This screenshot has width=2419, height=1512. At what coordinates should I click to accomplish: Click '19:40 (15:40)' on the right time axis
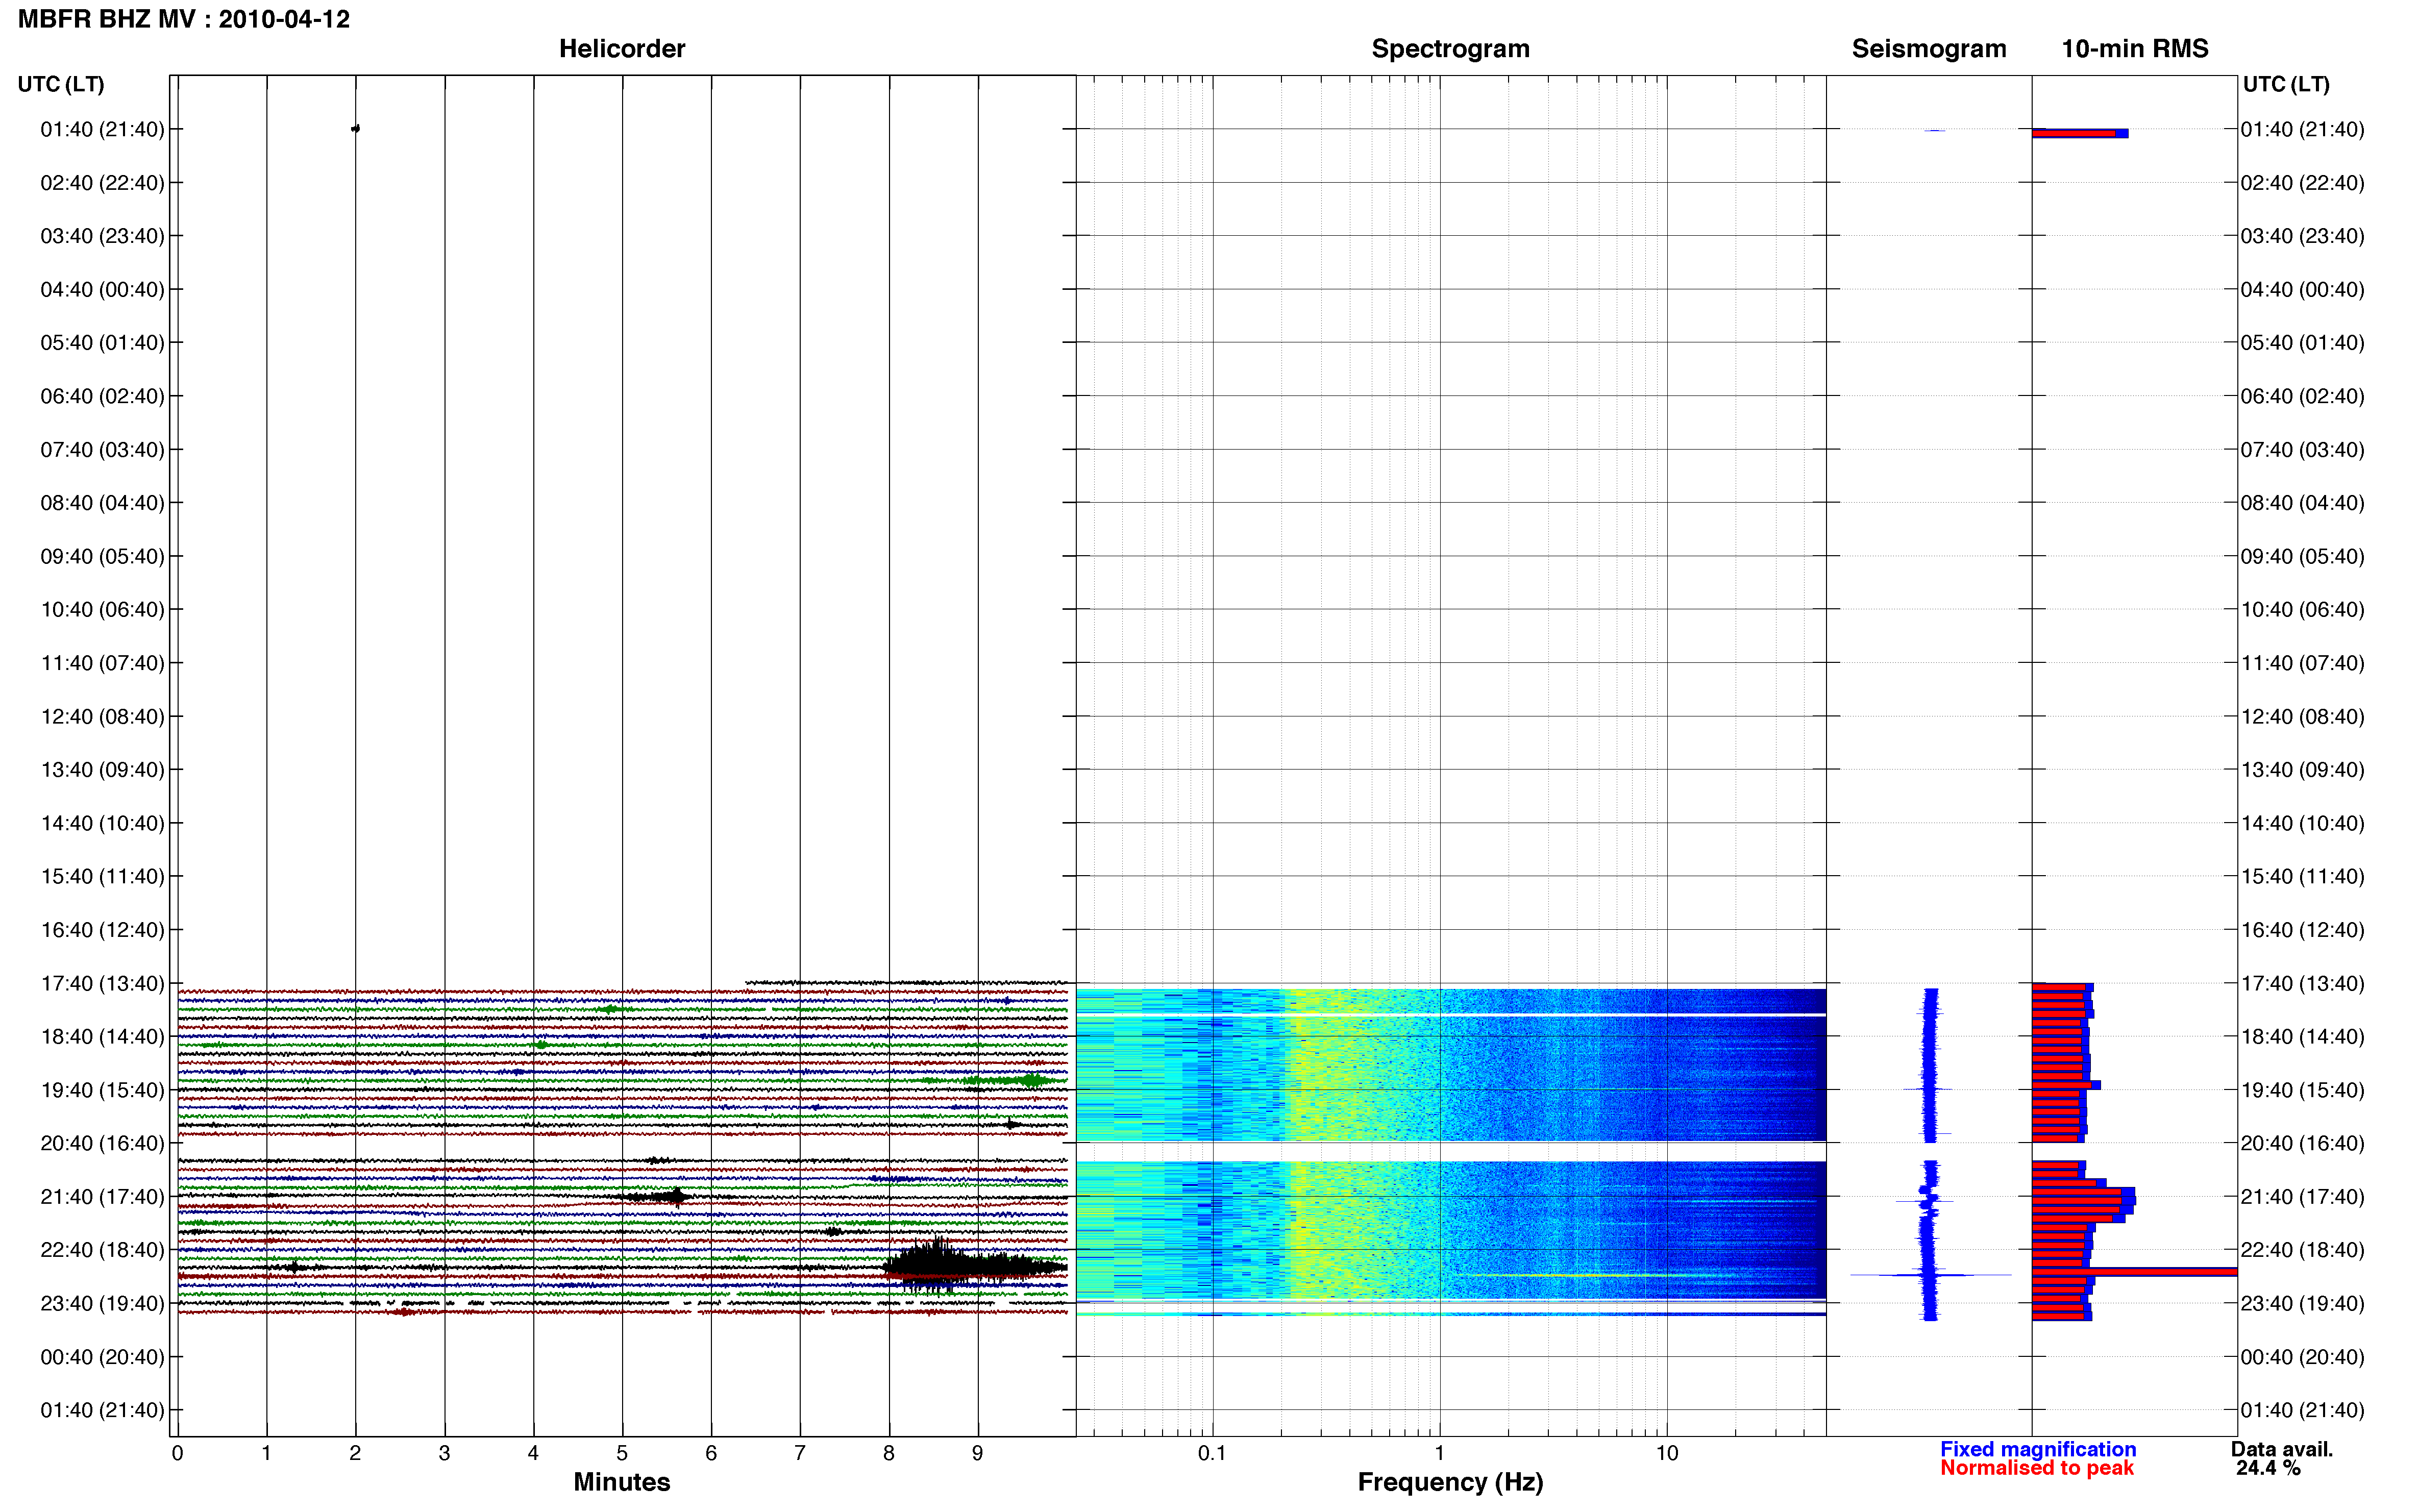coord(2302,1090)
